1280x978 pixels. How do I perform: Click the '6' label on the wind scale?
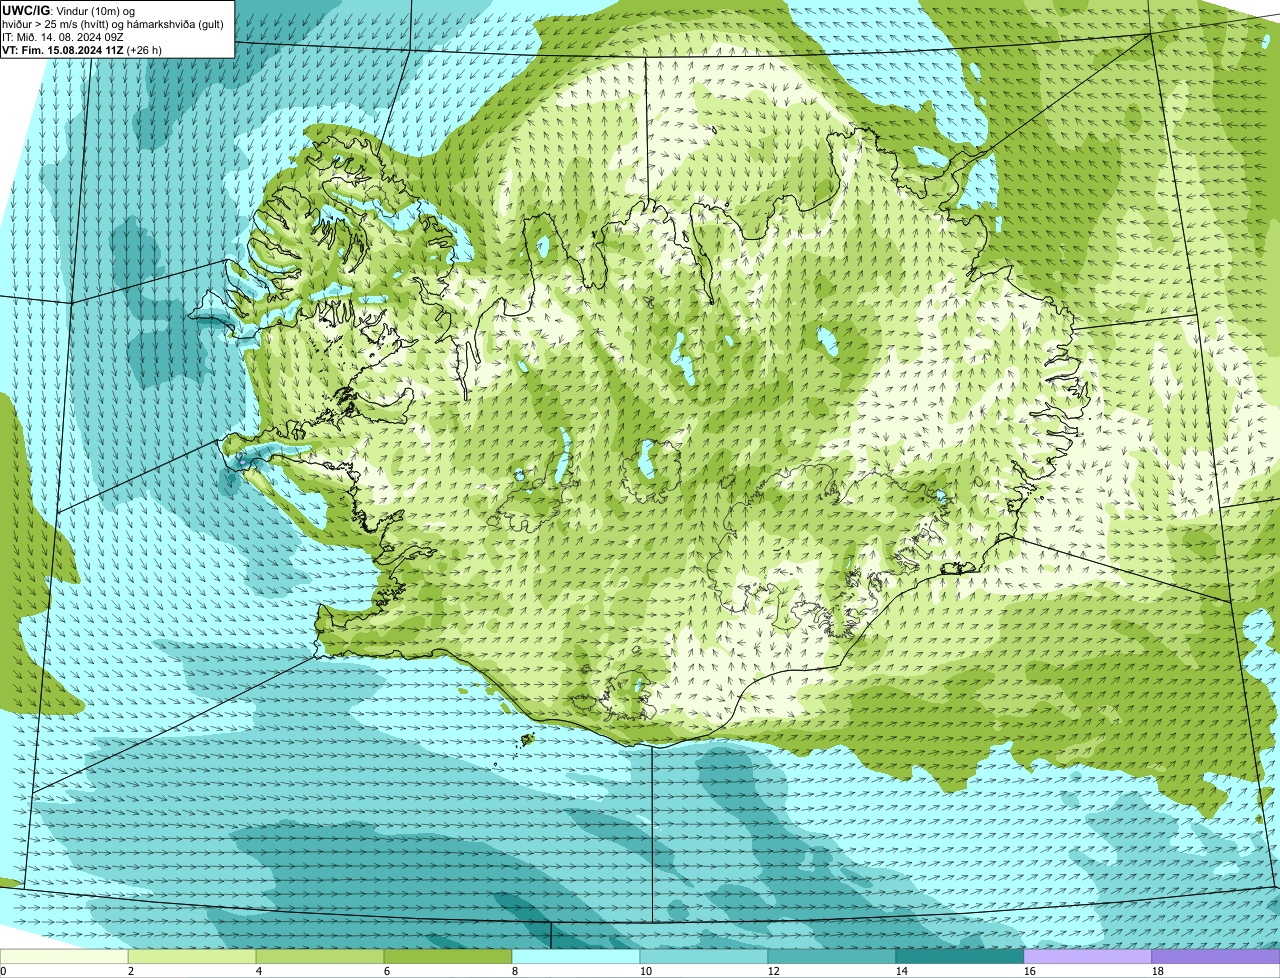(x=387, y=971)
